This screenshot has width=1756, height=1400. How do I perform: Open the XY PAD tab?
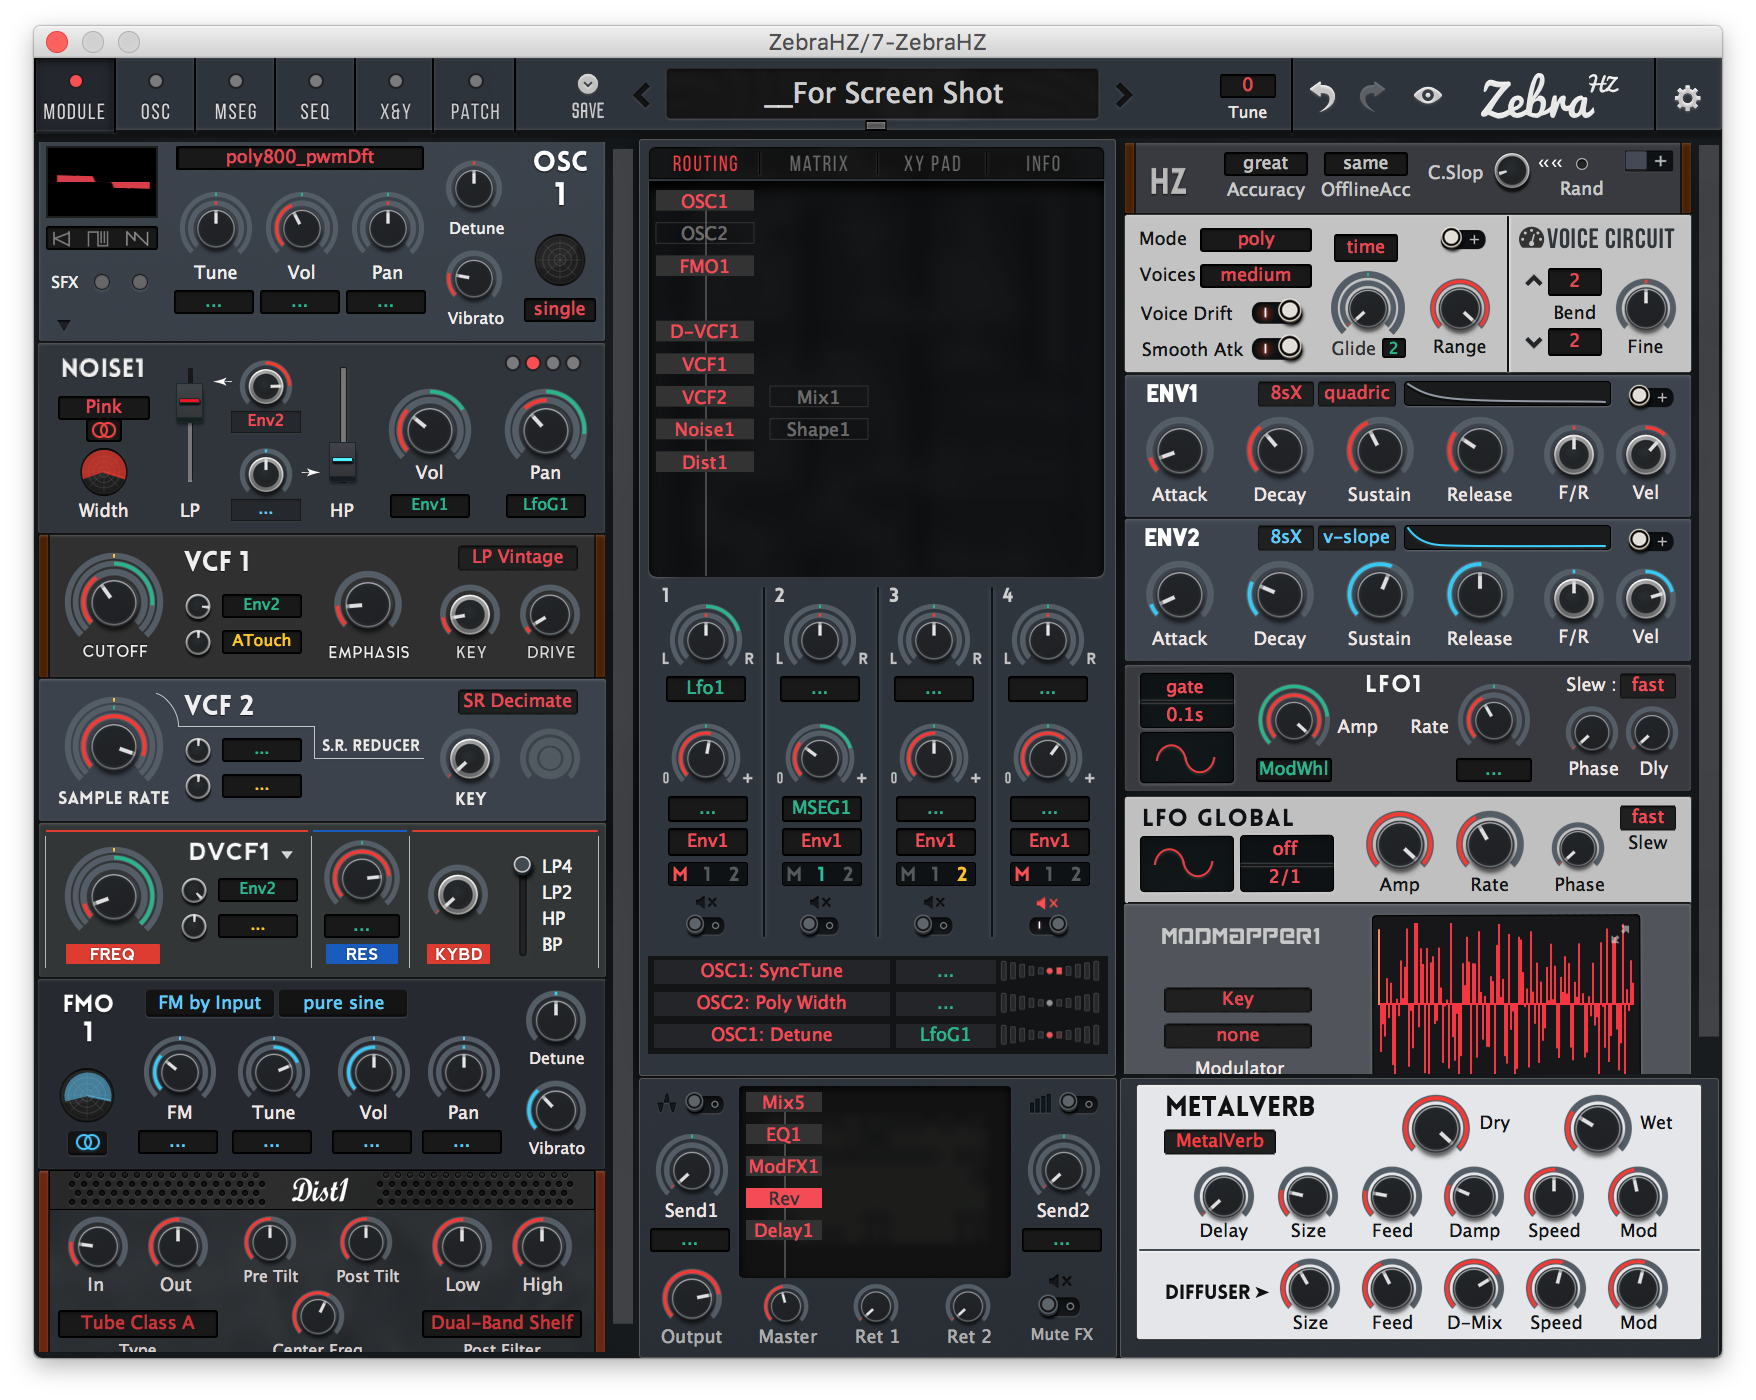[x=932, y=164]
